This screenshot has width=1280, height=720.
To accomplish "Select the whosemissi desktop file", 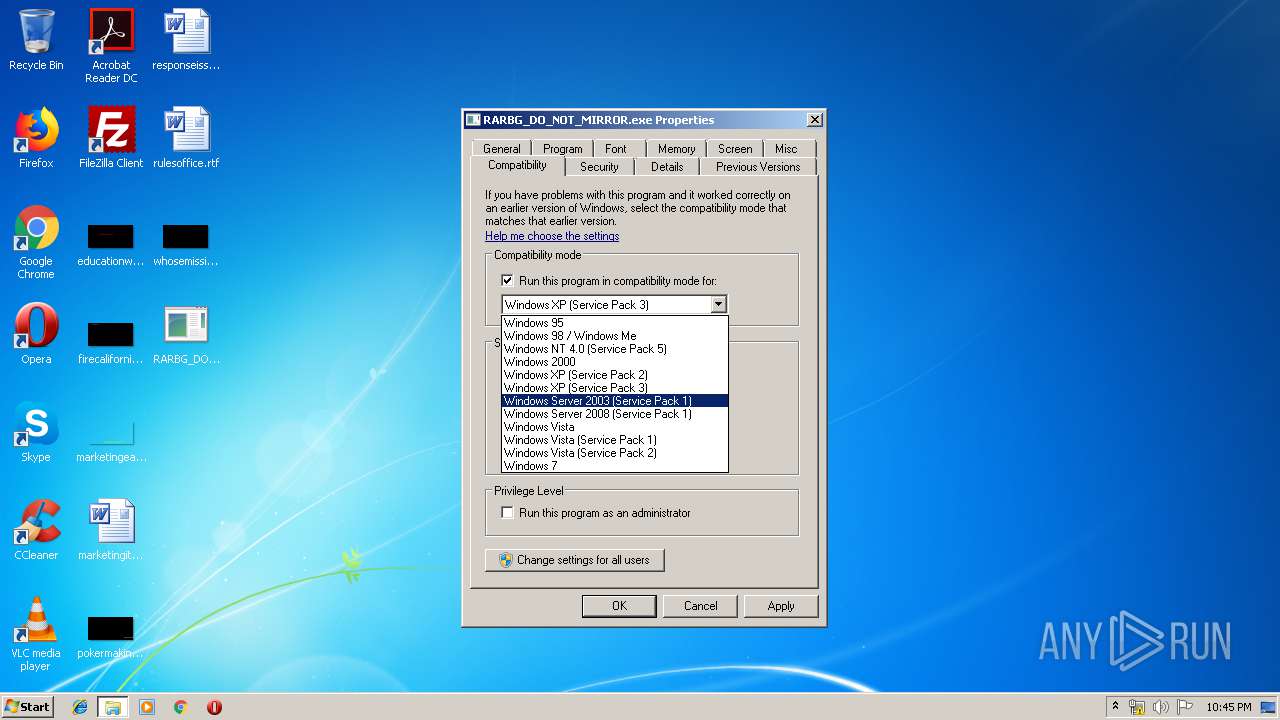I will click(x=186, y=246).
